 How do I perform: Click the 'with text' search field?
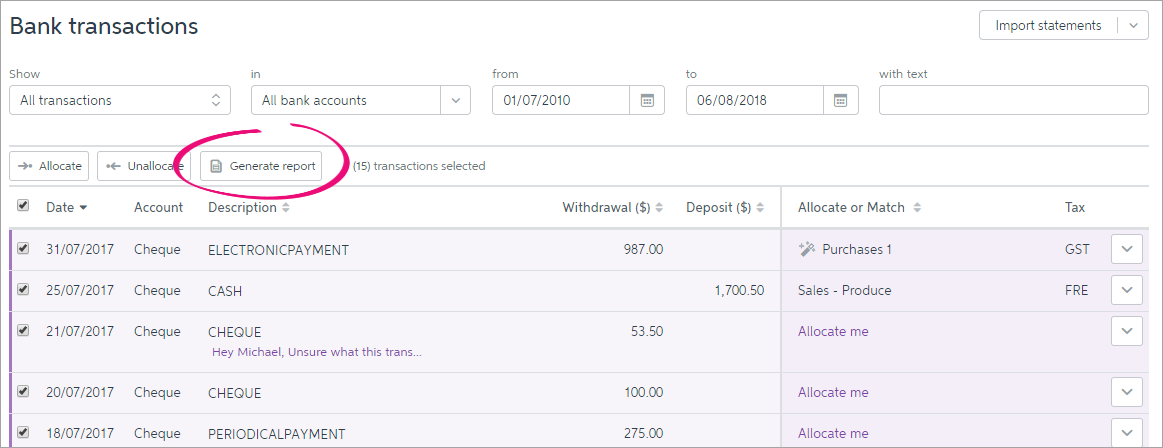coord(1013,100)
